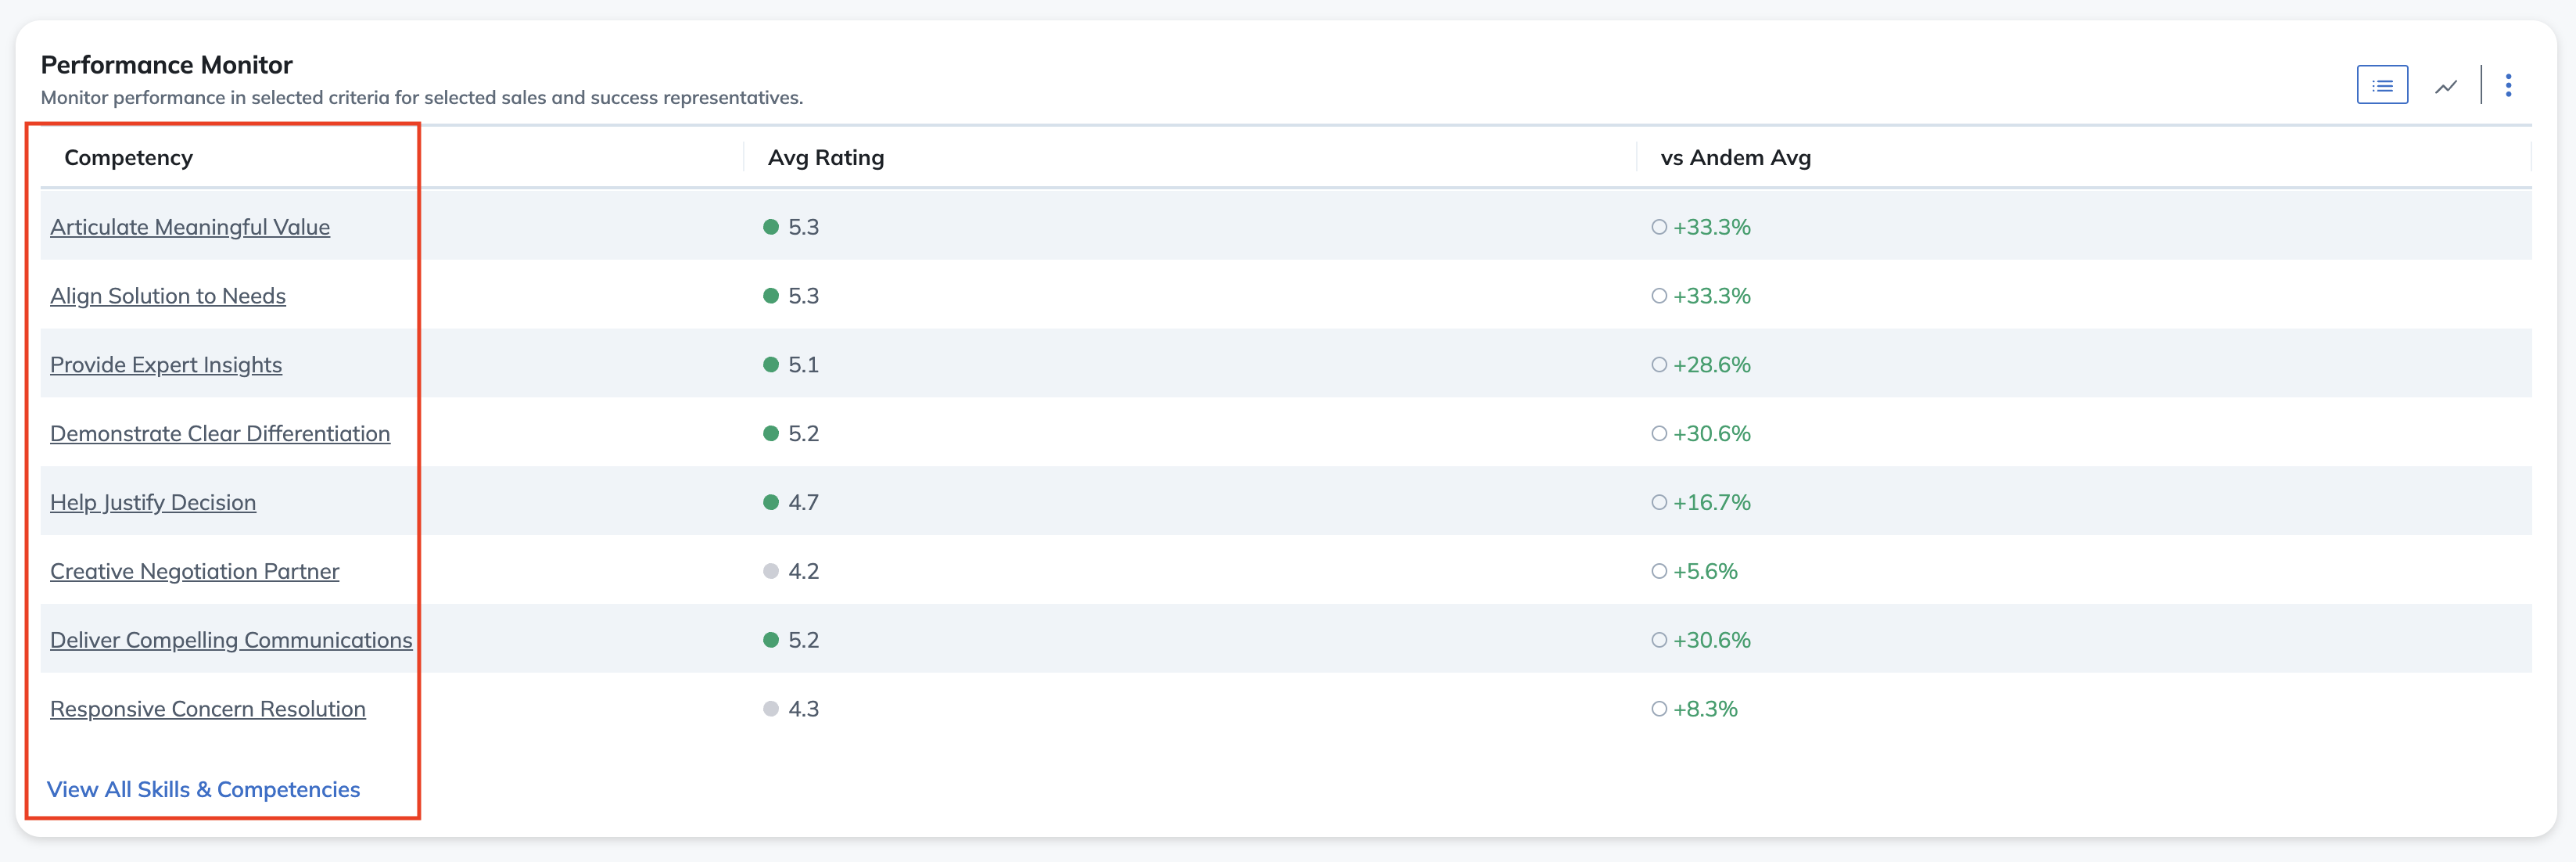Switch to the list view icon
The width and height of the screenshot is (2576, 862).
[2382, 85]
